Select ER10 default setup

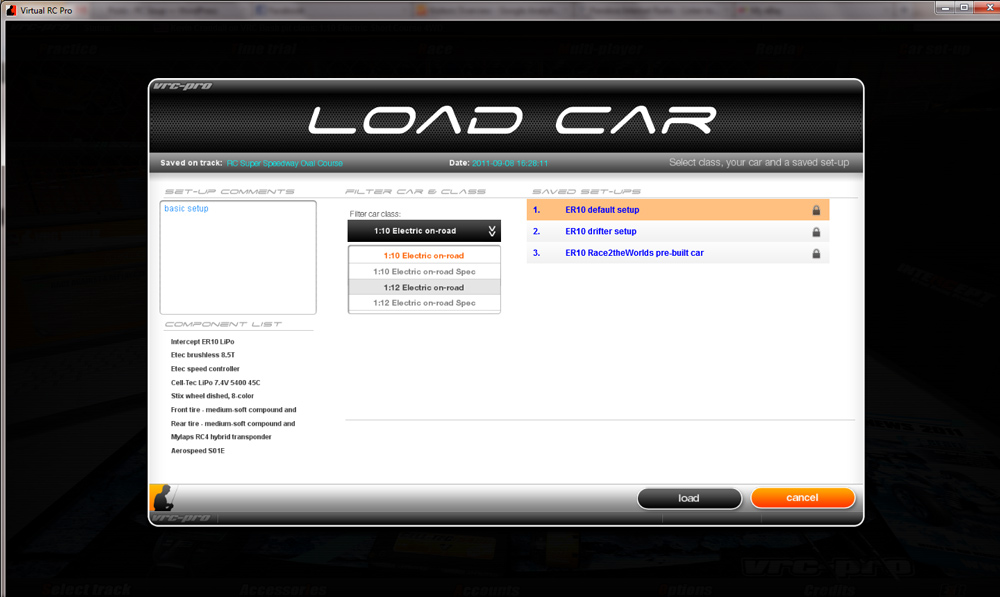coord(678,210)
